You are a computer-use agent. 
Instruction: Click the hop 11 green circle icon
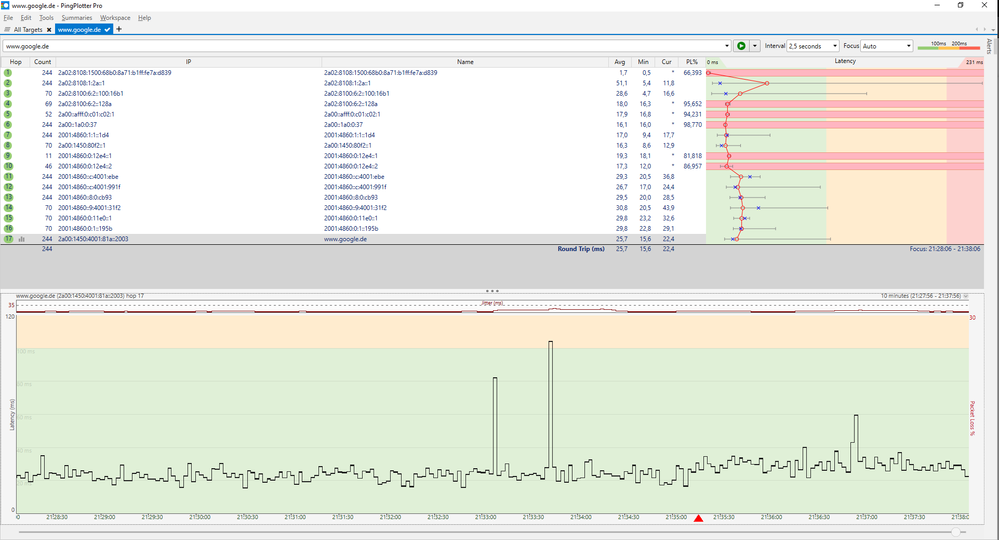[x=8, y=176]
